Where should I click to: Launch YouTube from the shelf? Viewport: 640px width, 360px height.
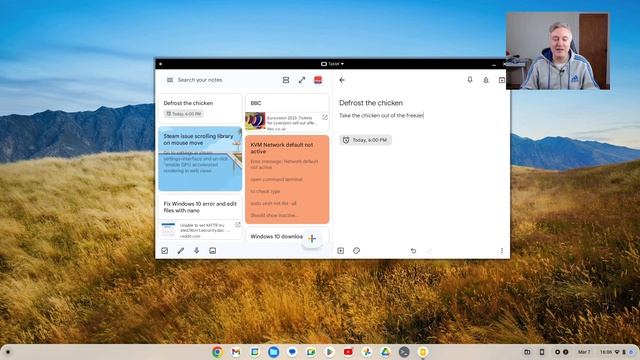348,352
